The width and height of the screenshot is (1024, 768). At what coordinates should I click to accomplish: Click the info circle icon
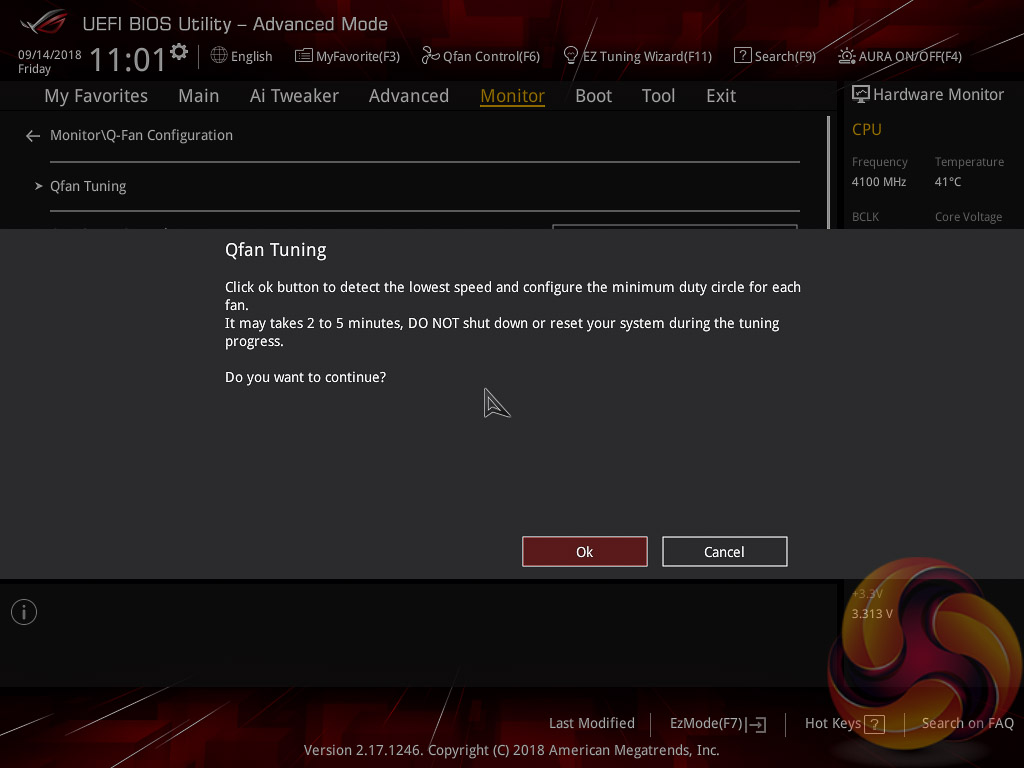[x=24, y=612]
